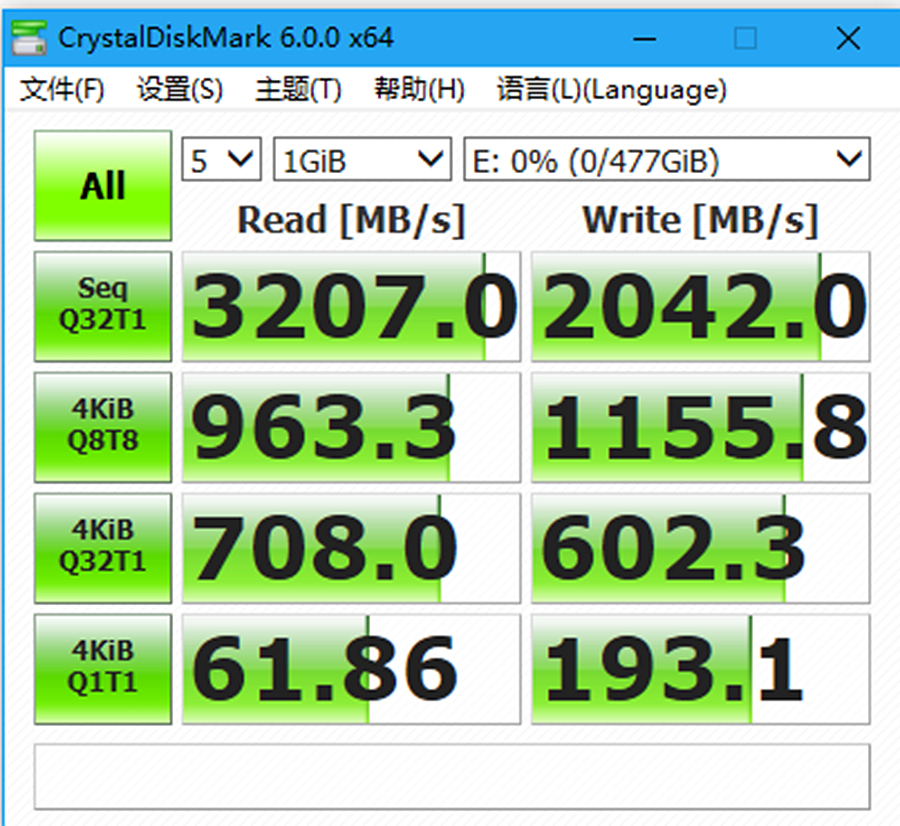Image resolution: width=900 pixels, height=826 pixels.
Task: Open the test count dropdown showing 5
Action: (220, 159)
